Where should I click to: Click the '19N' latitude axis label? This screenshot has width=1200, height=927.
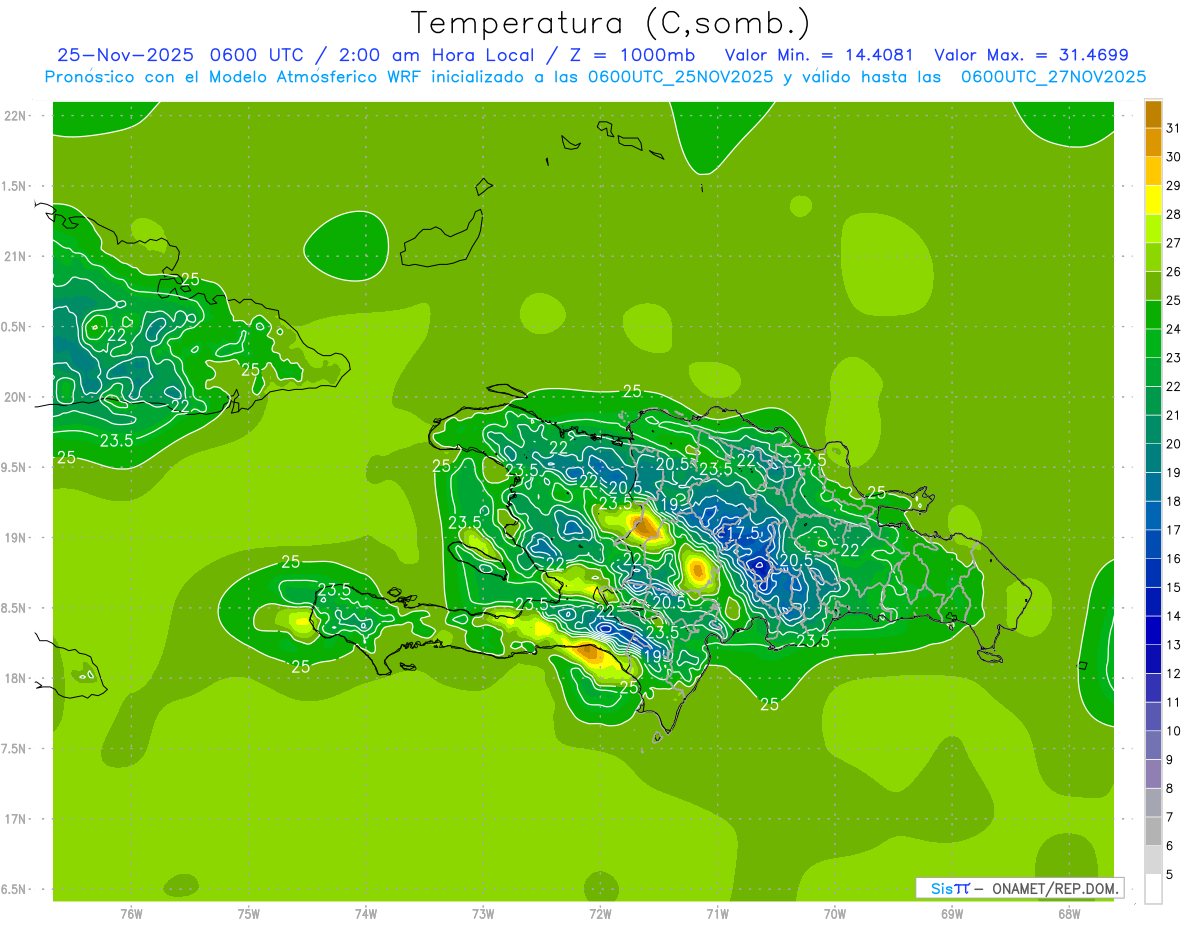click(15, 538)
